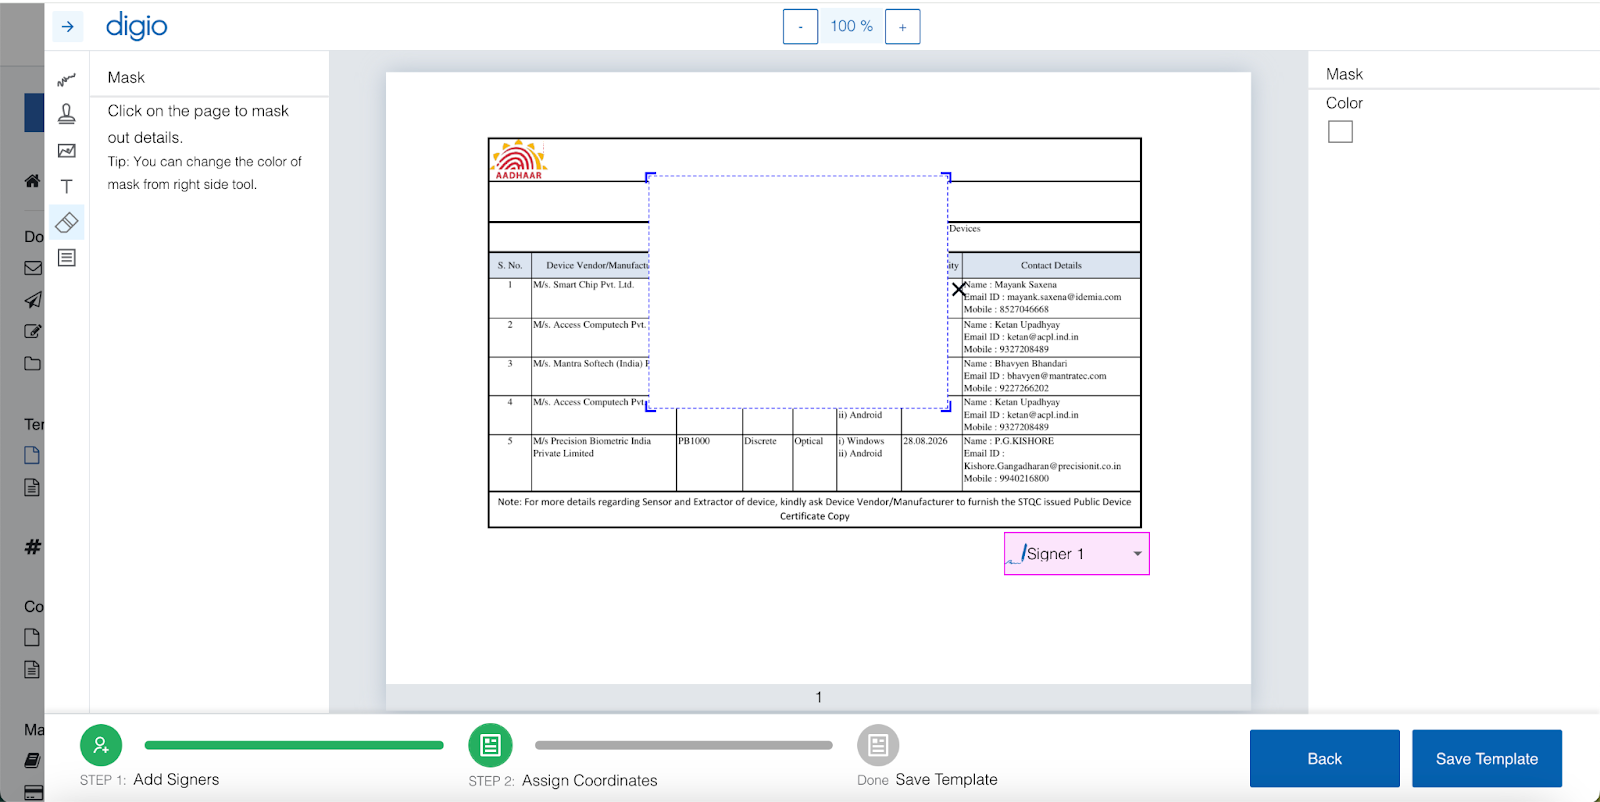Viewport: 1600px width, 802px height.
Task: Open pencil edit icon in background sidebar
Action: (x=33, y=331)
